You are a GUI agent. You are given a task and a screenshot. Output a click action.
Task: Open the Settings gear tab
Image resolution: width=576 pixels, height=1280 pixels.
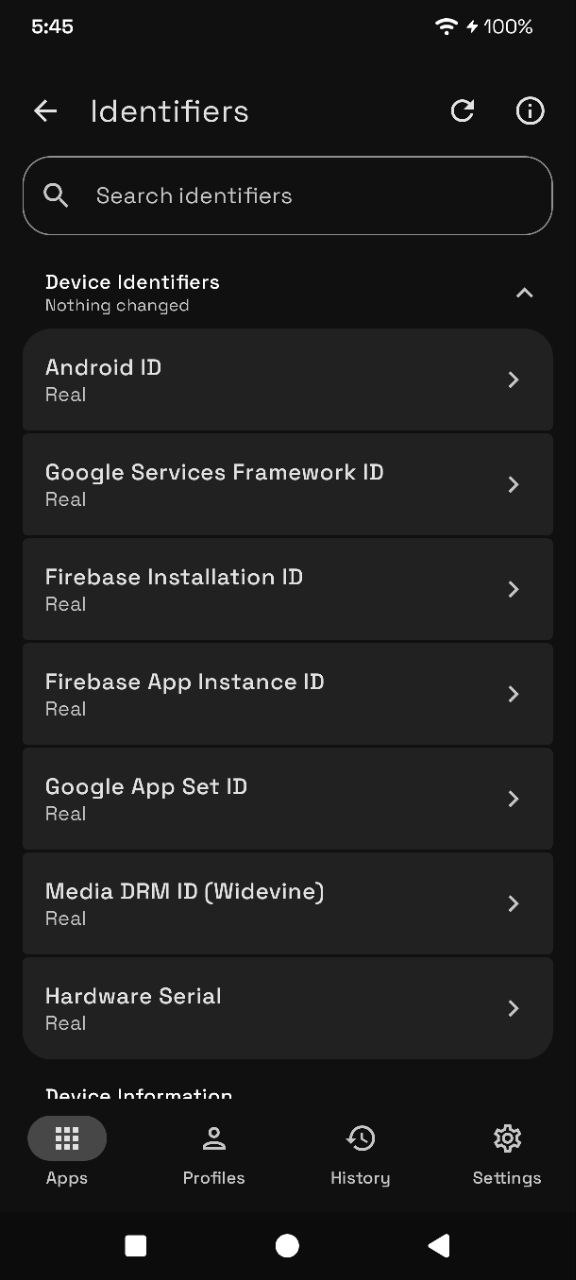507,1152
